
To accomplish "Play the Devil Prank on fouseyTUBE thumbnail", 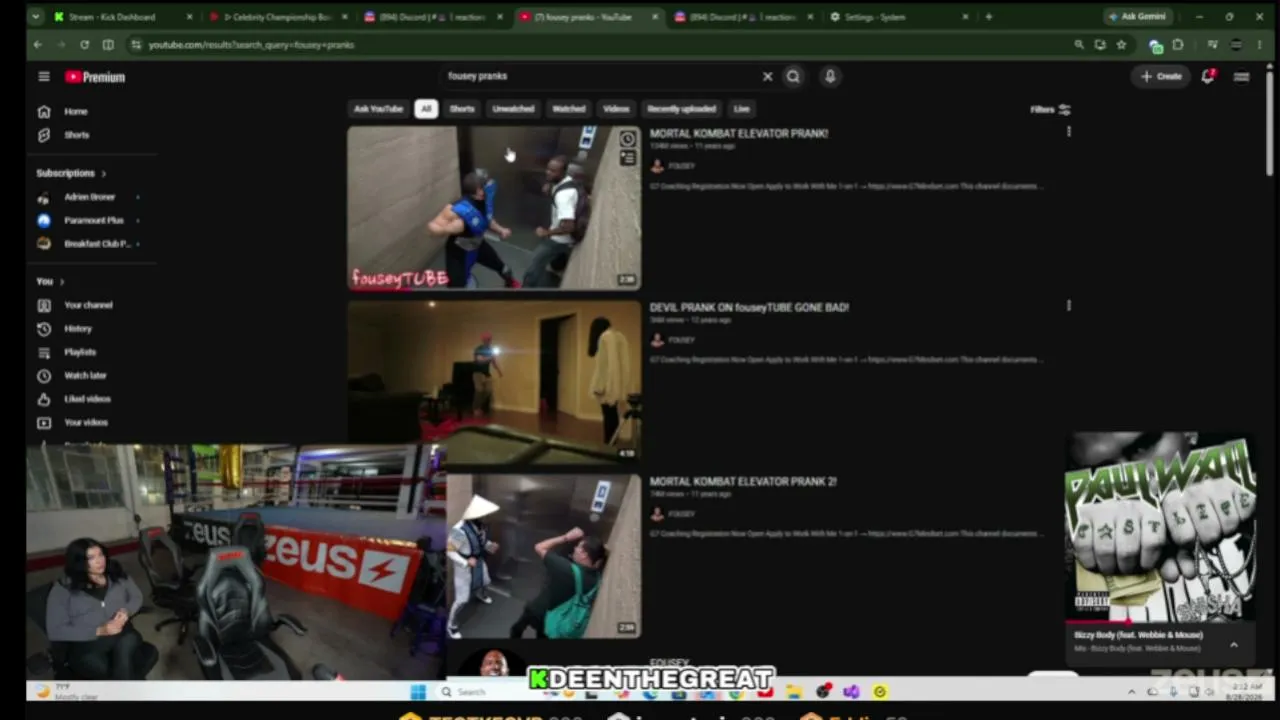I will pos(494,382).
